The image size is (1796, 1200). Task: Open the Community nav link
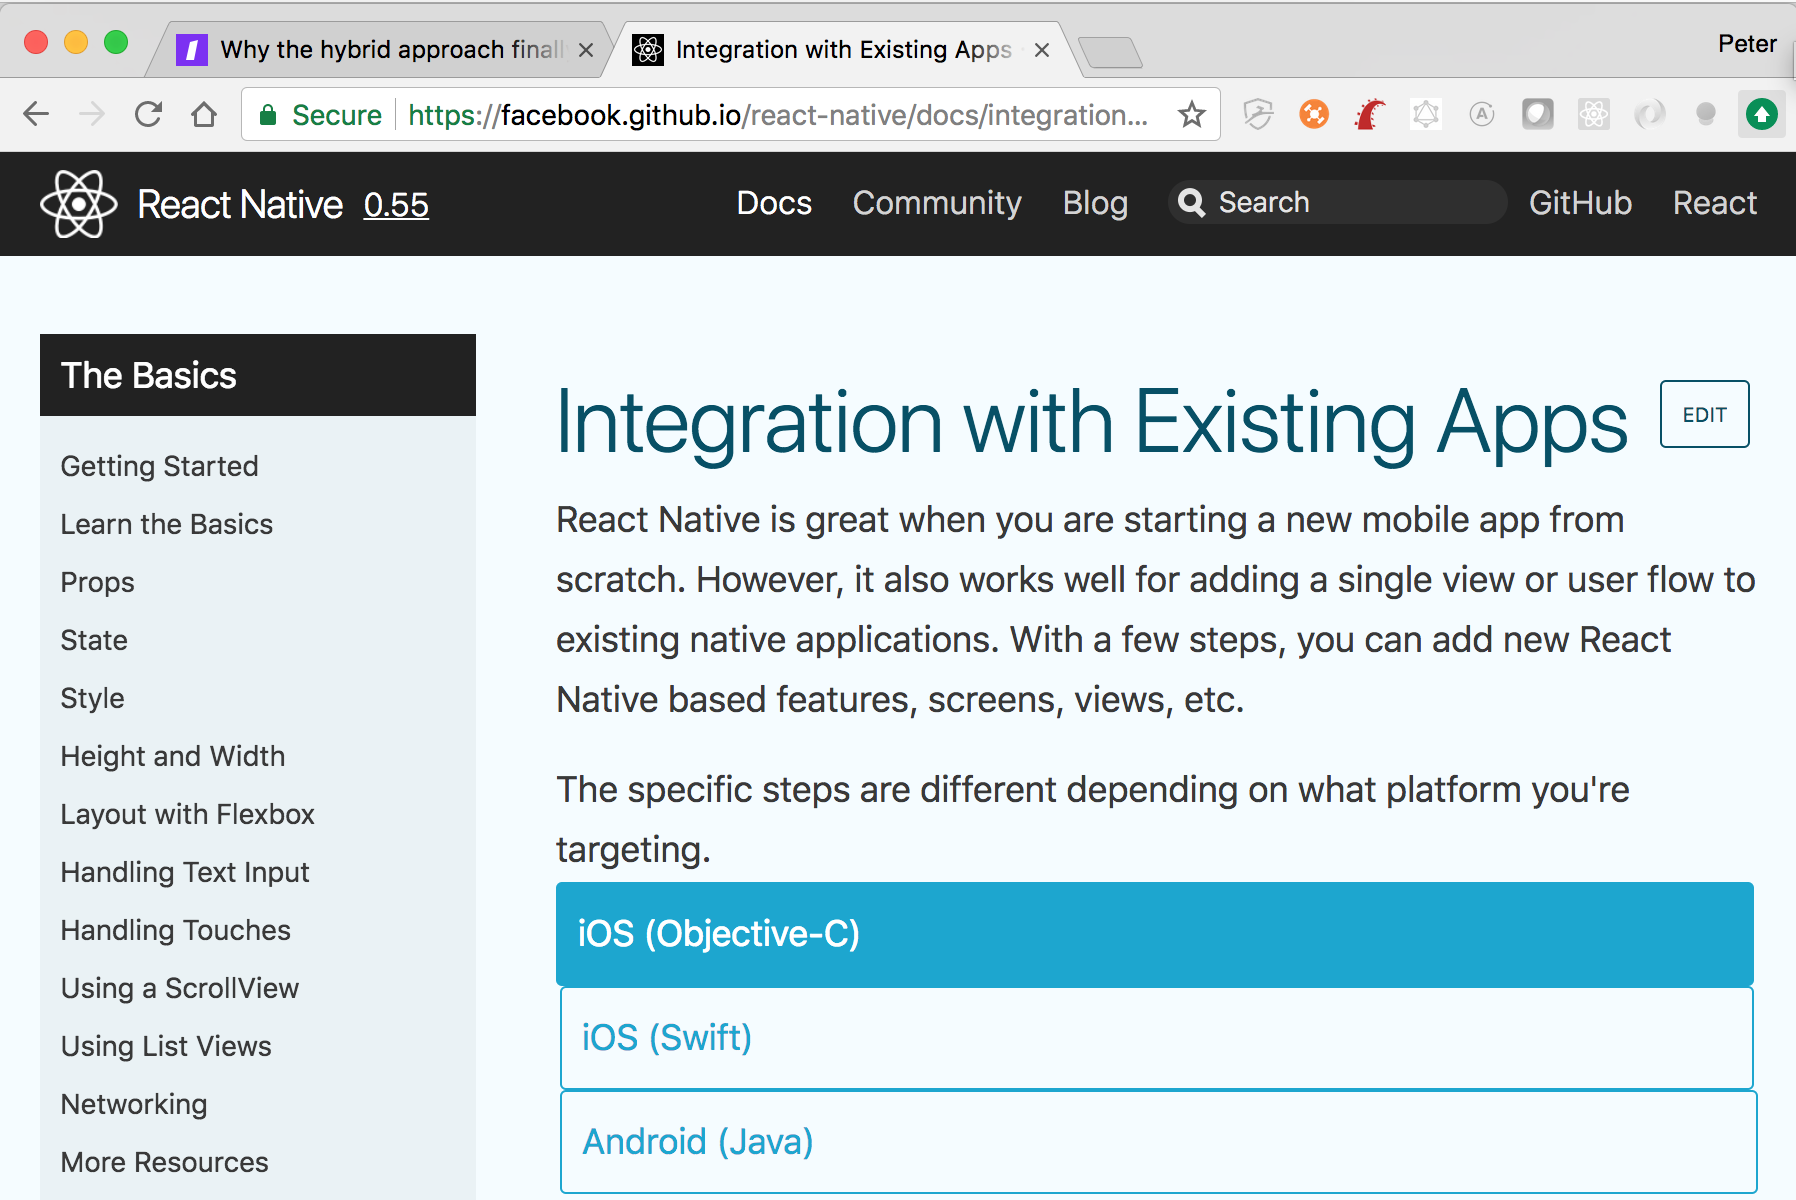[x=937, y=203]
